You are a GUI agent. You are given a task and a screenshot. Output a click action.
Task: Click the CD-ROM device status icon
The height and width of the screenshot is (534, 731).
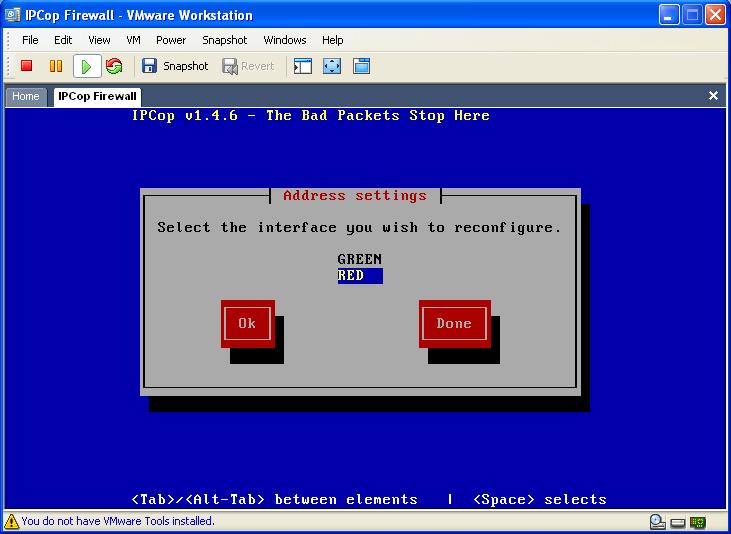click(657, 522)
